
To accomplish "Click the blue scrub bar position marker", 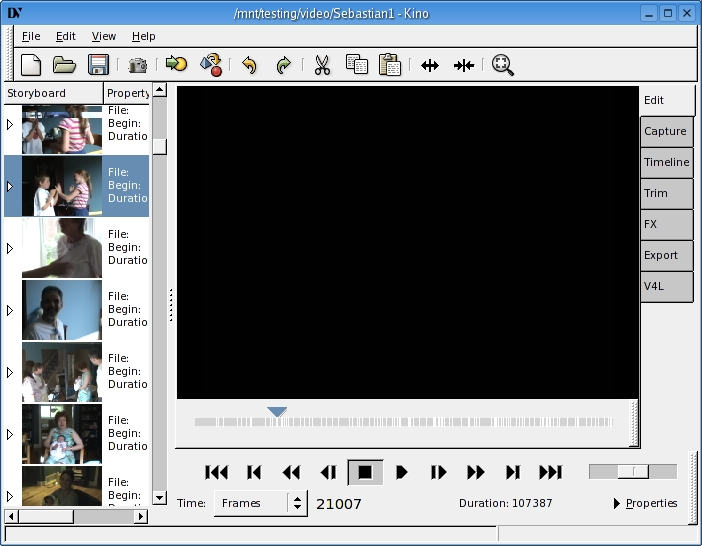I will [277, 412].
